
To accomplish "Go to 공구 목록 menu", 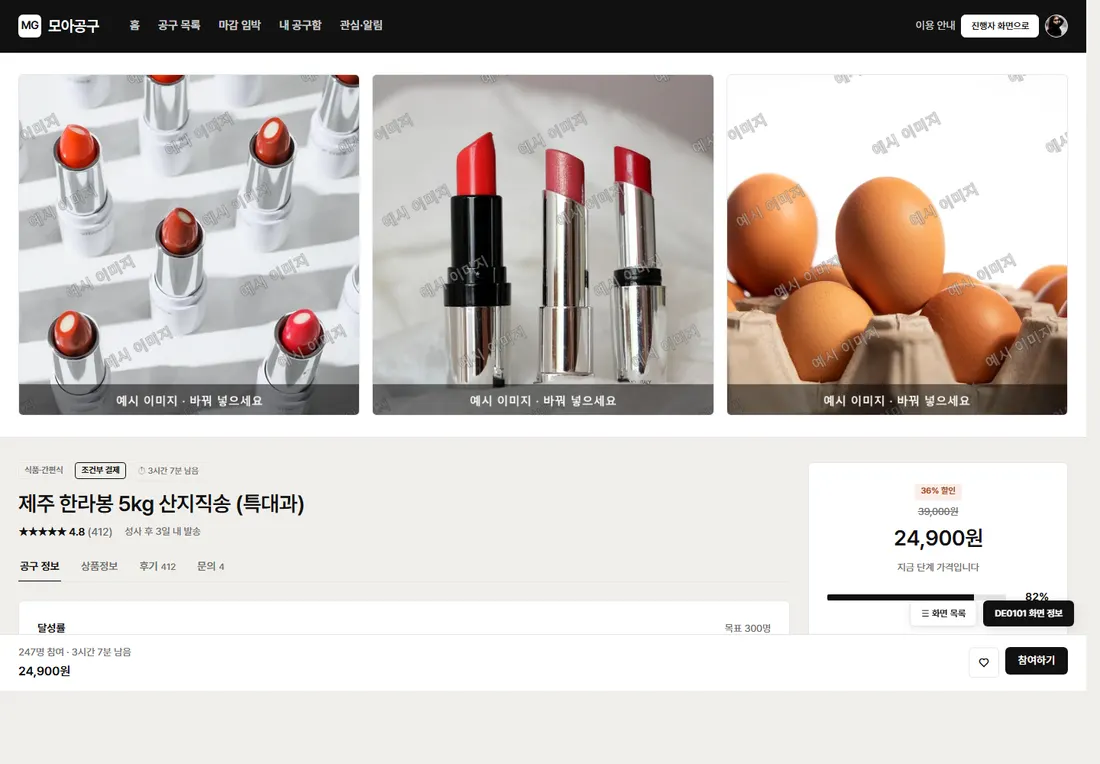I will [179, 25].
